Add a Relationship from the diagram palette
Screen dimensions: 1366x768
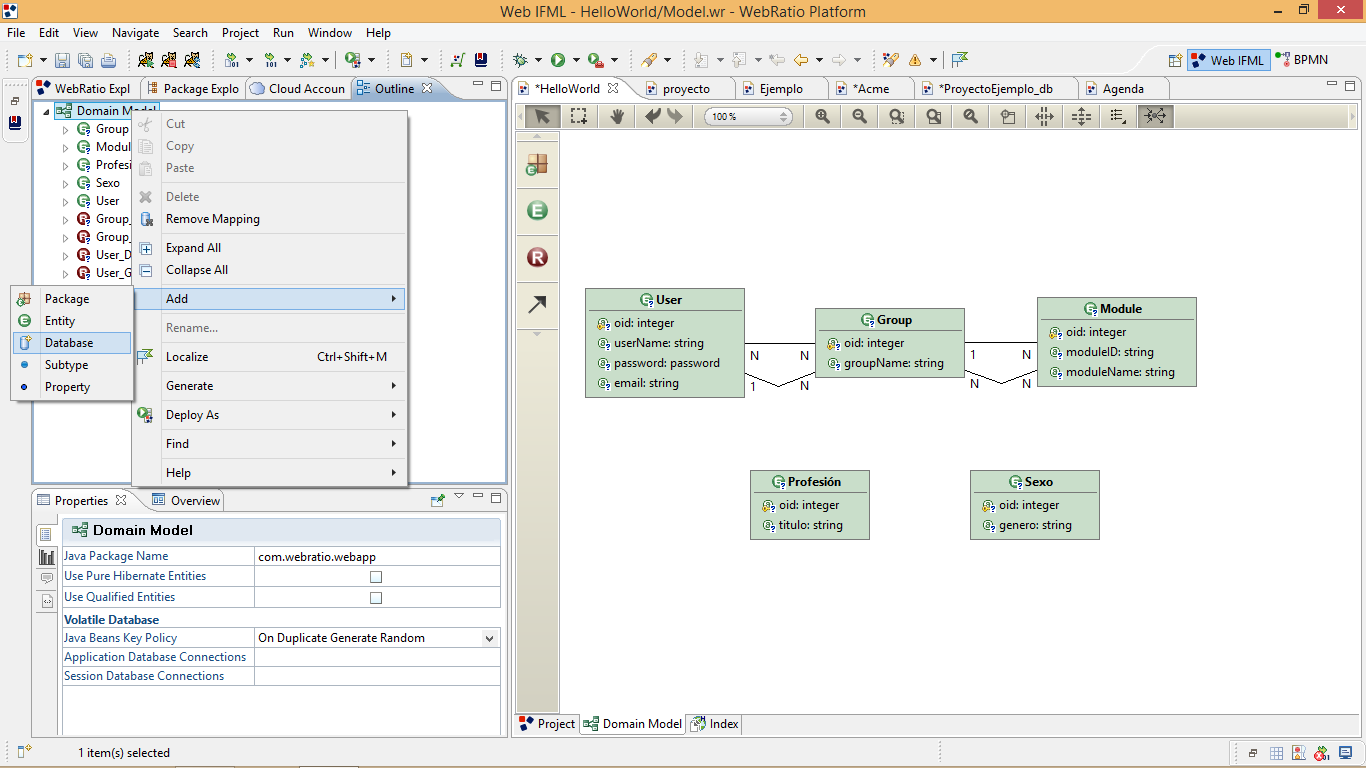click(538, 258)
